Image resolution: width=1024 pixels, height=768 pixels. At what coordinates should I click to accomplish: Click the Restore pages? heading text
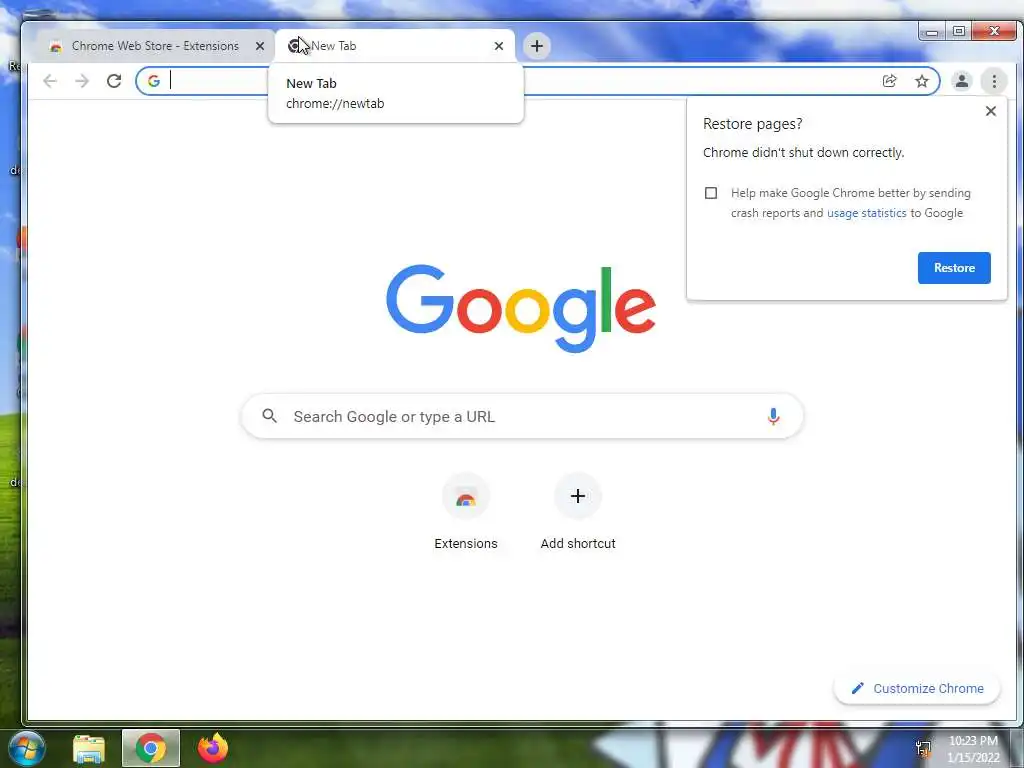point(752,124)
